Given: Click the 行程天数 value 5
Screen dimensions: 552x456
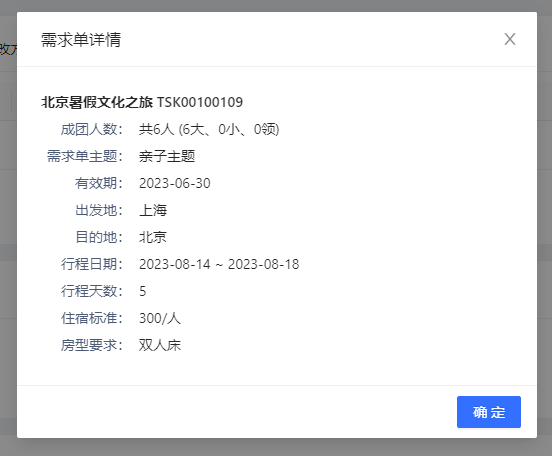Looking at the screenshot, I should 143,291.
